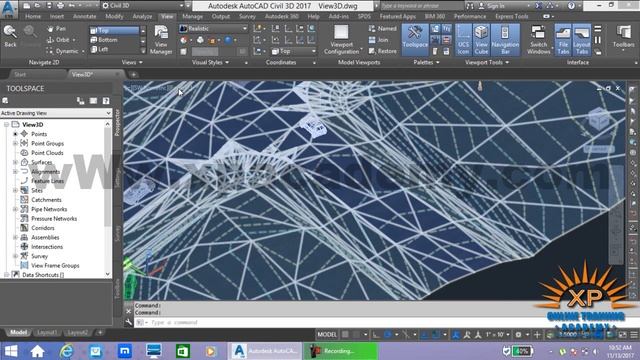The height and width of the screenshot is (360, 640).
Task: Select the Pan tool
Action: pyautogui.click(x=56, y=29)
